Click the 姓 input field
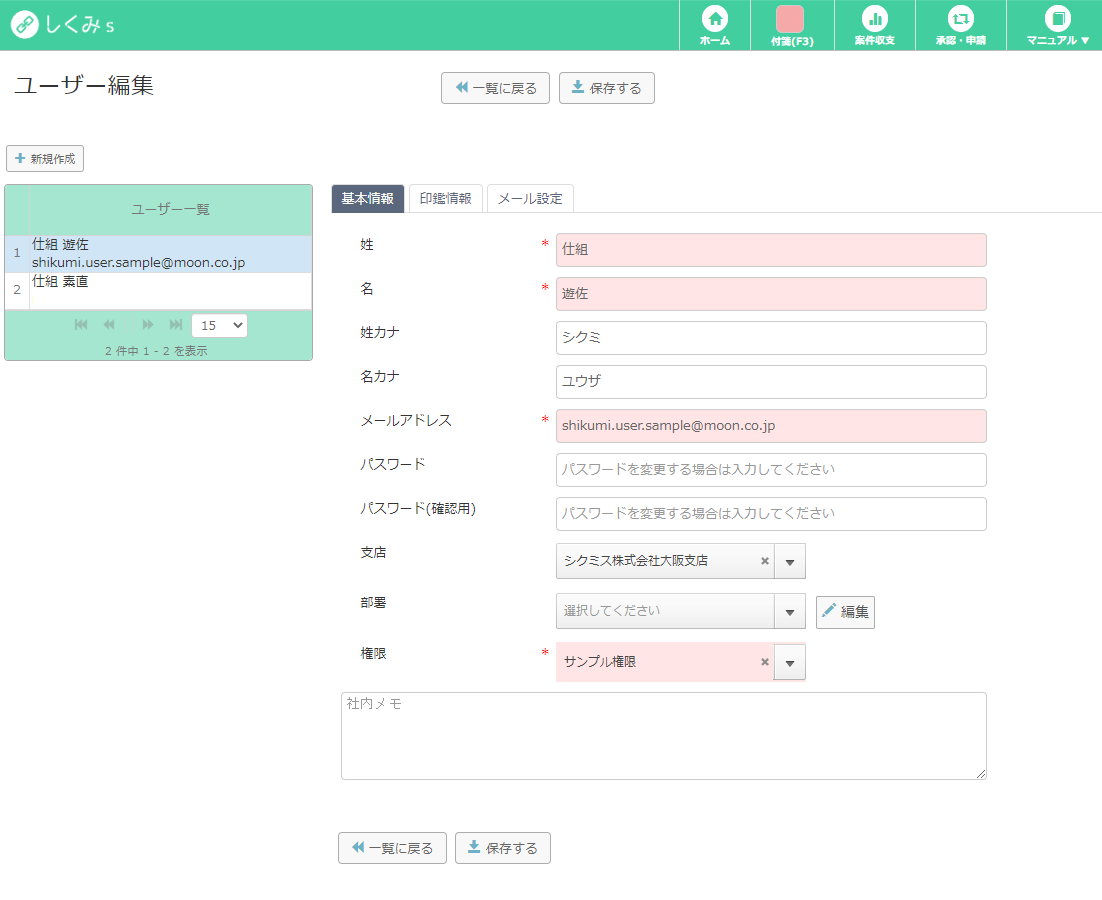Screen dimensions: 1102x900 [771, 250]
